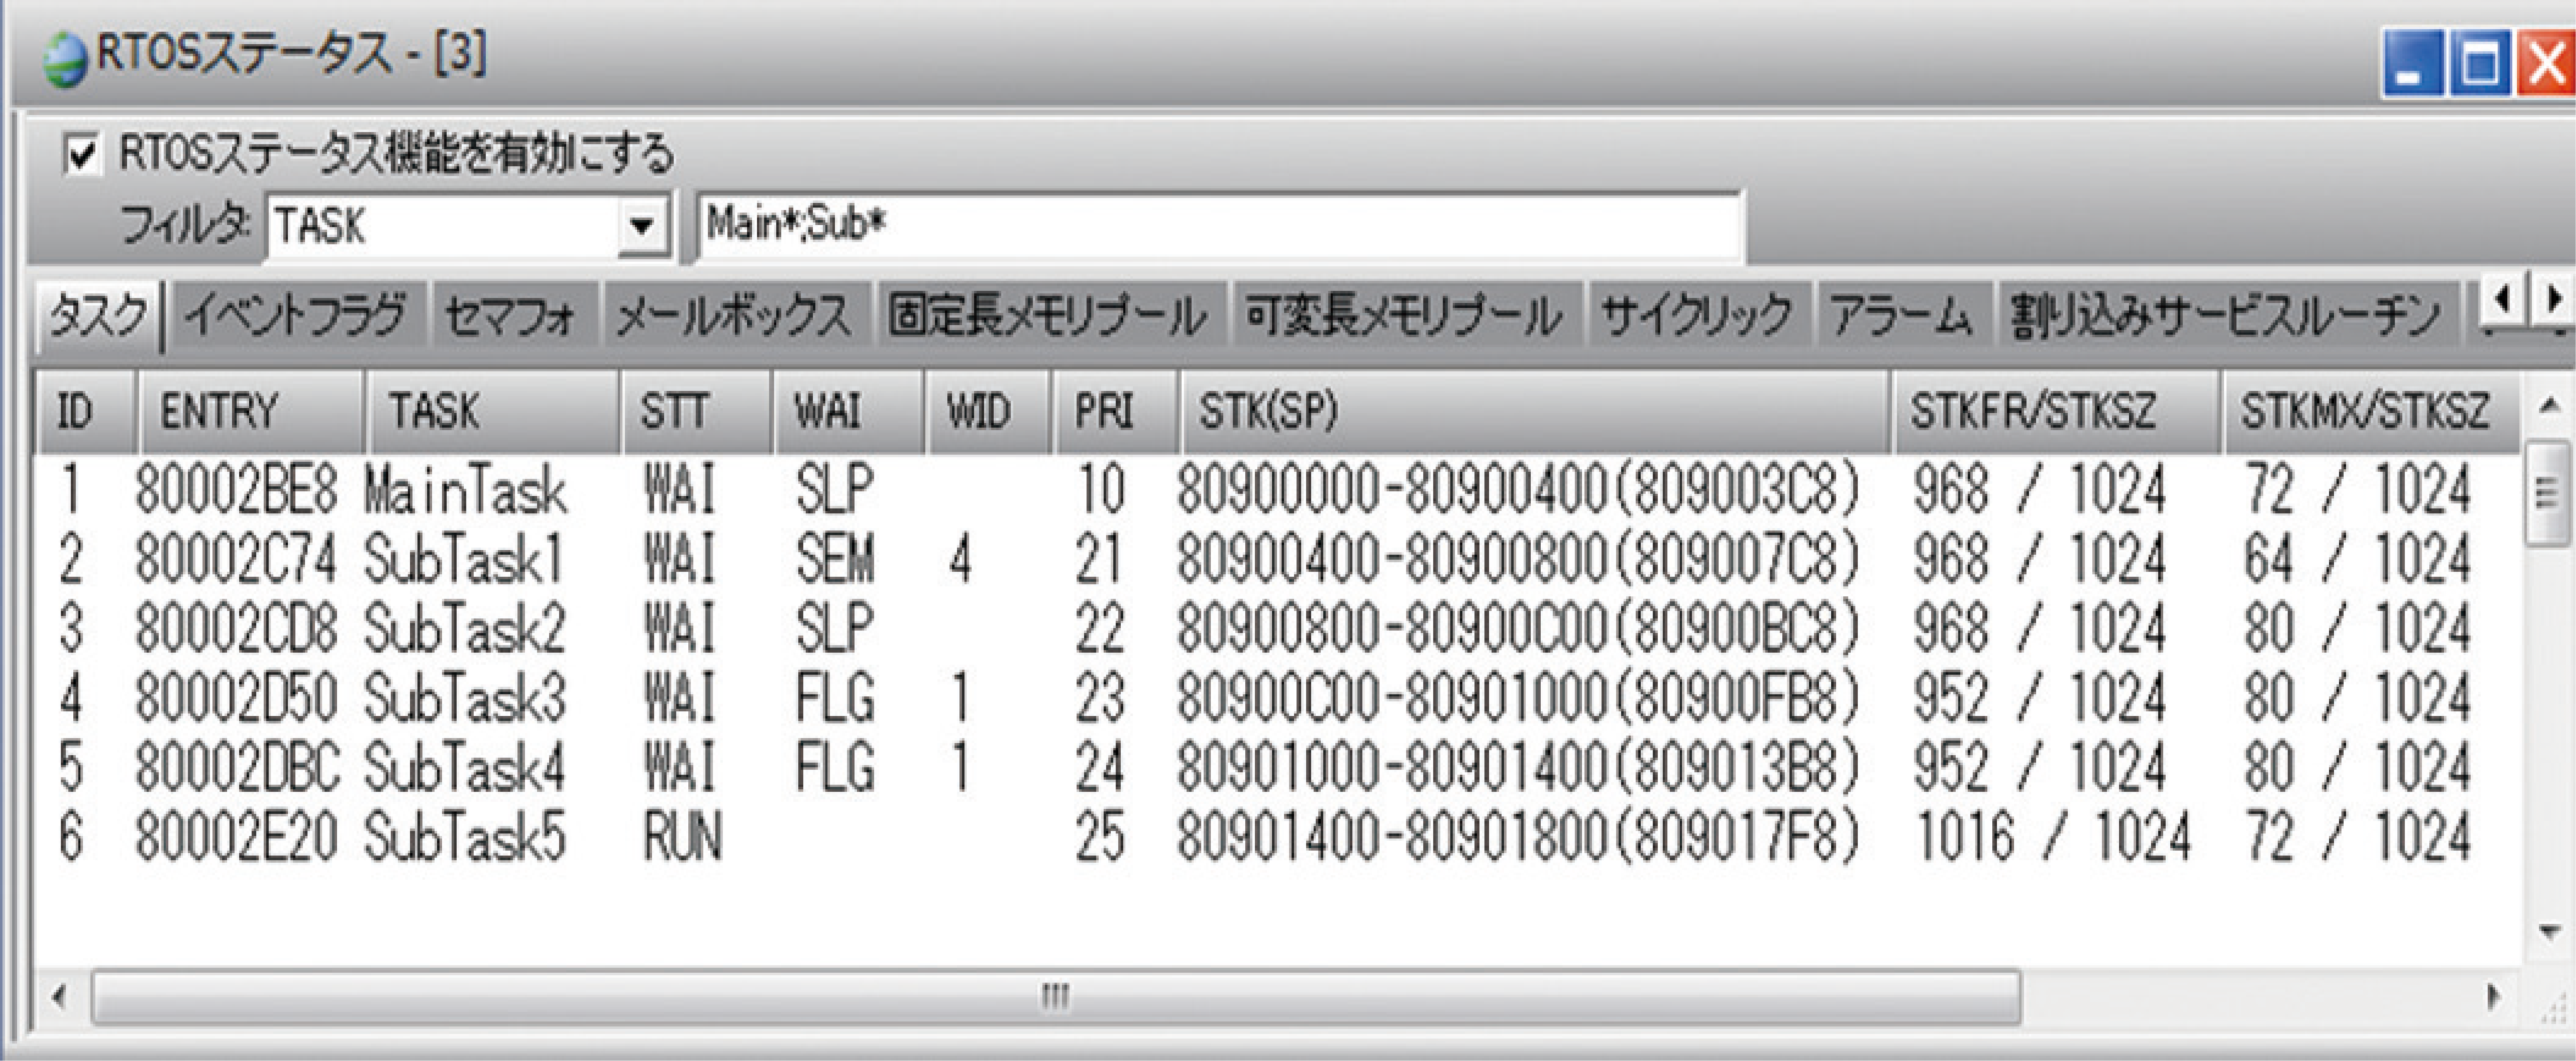Screen dimensions: 2576x1061
Task: Select the タスク tab
Action: tap(97, 316)
